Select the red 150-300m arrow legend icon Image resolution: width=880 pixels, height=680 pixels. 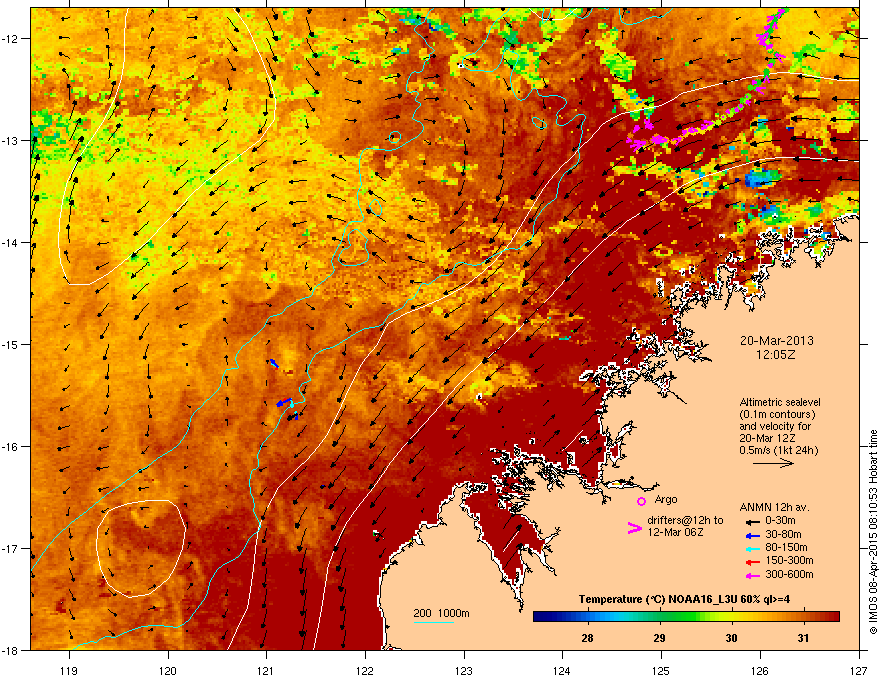pyautogui.click(x=752, y=562)
